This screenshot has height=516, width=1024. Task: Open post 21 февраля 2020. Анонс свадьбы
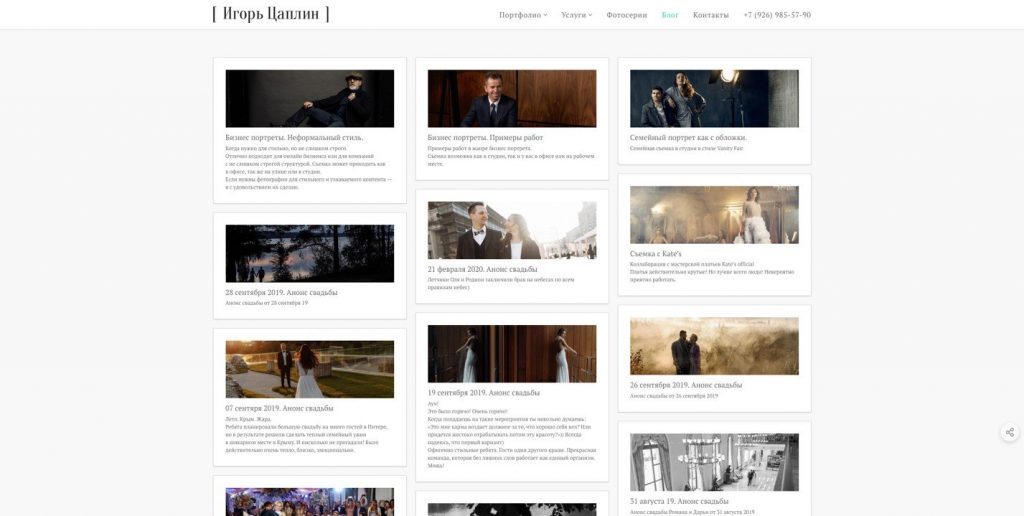[x=483, y=270]
